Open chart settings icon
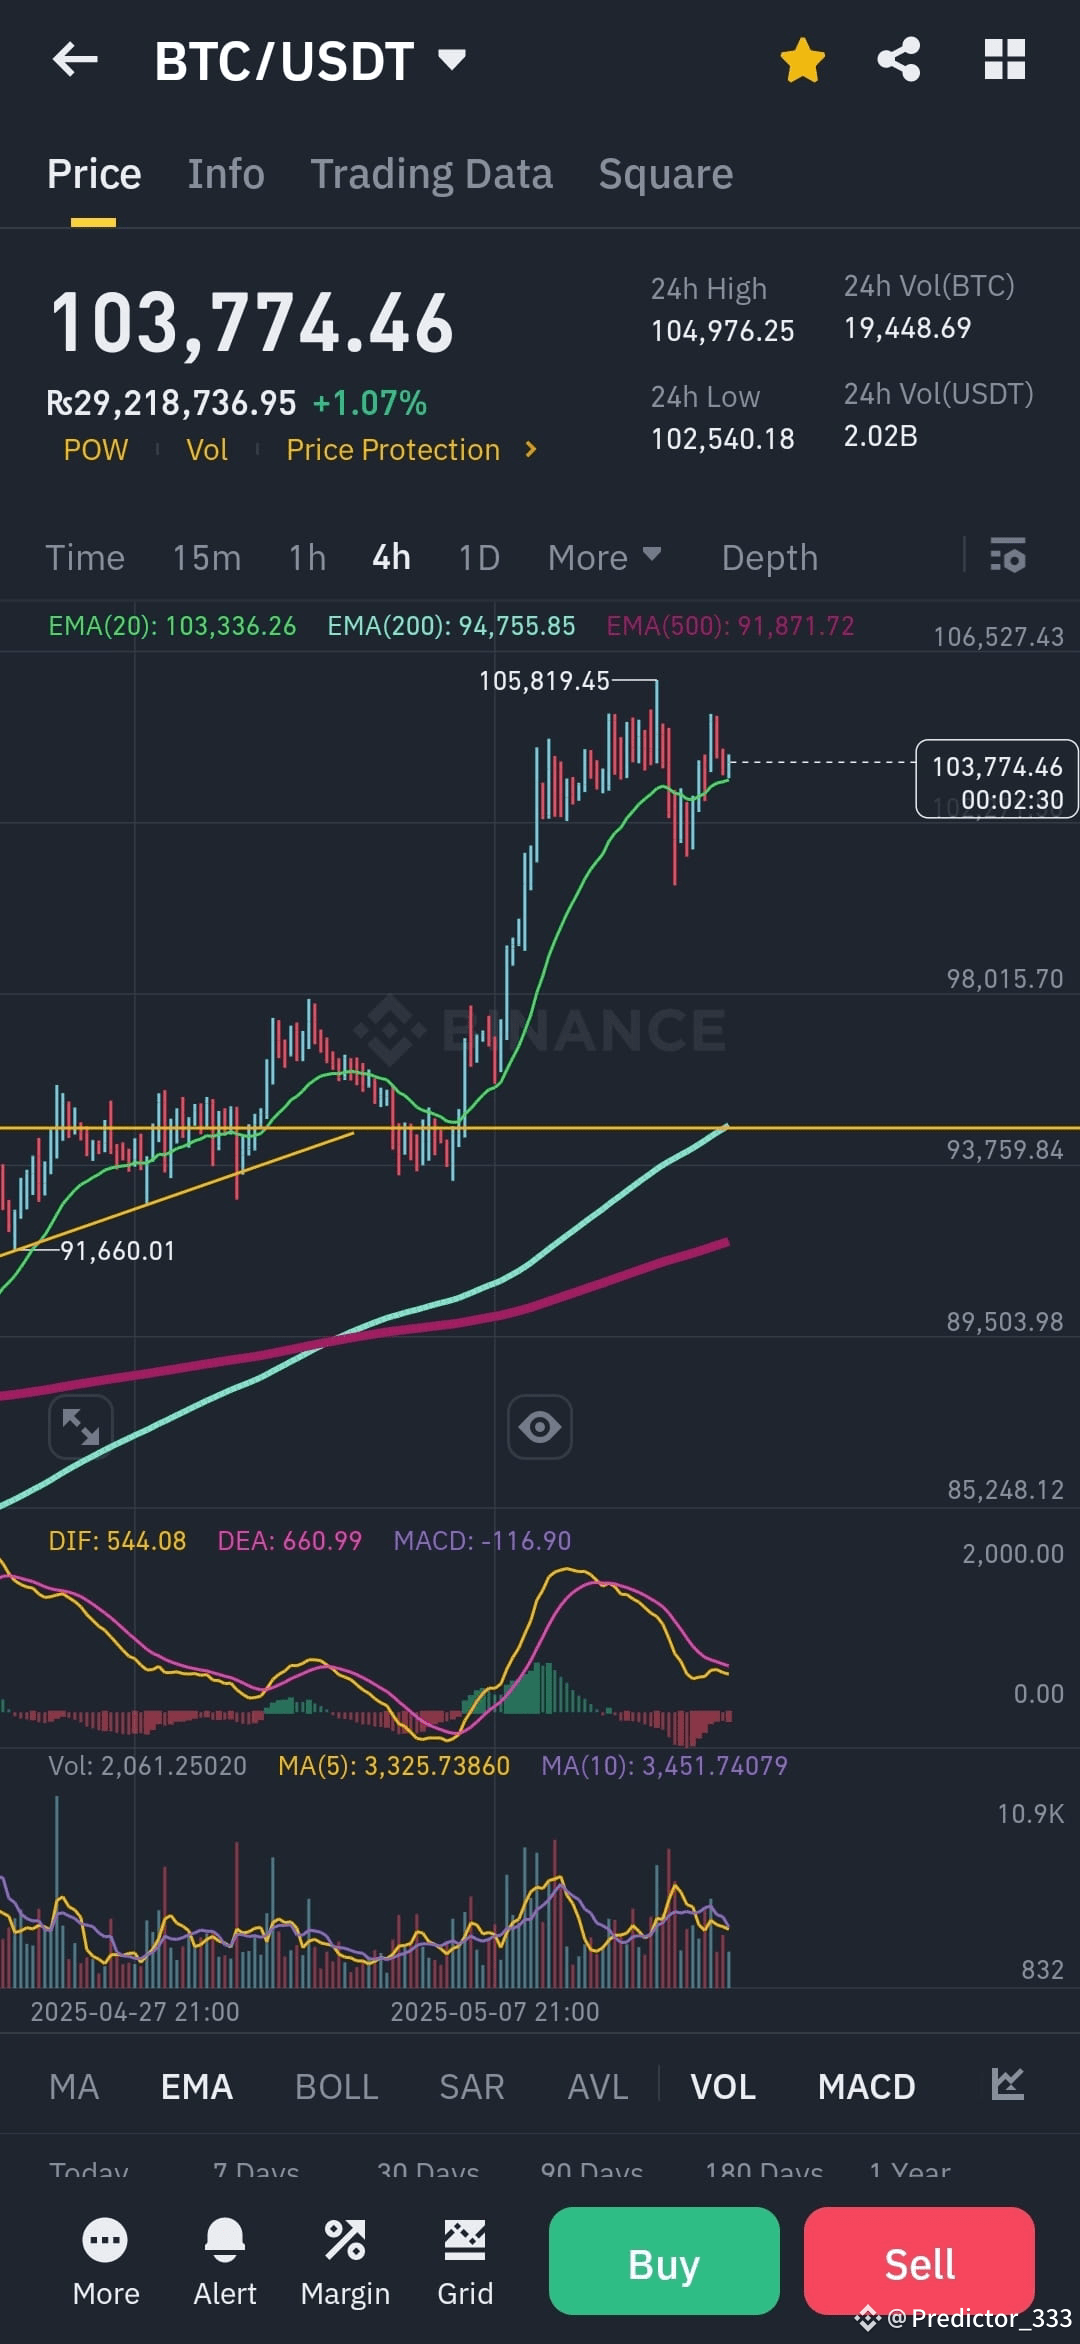 1007,556
